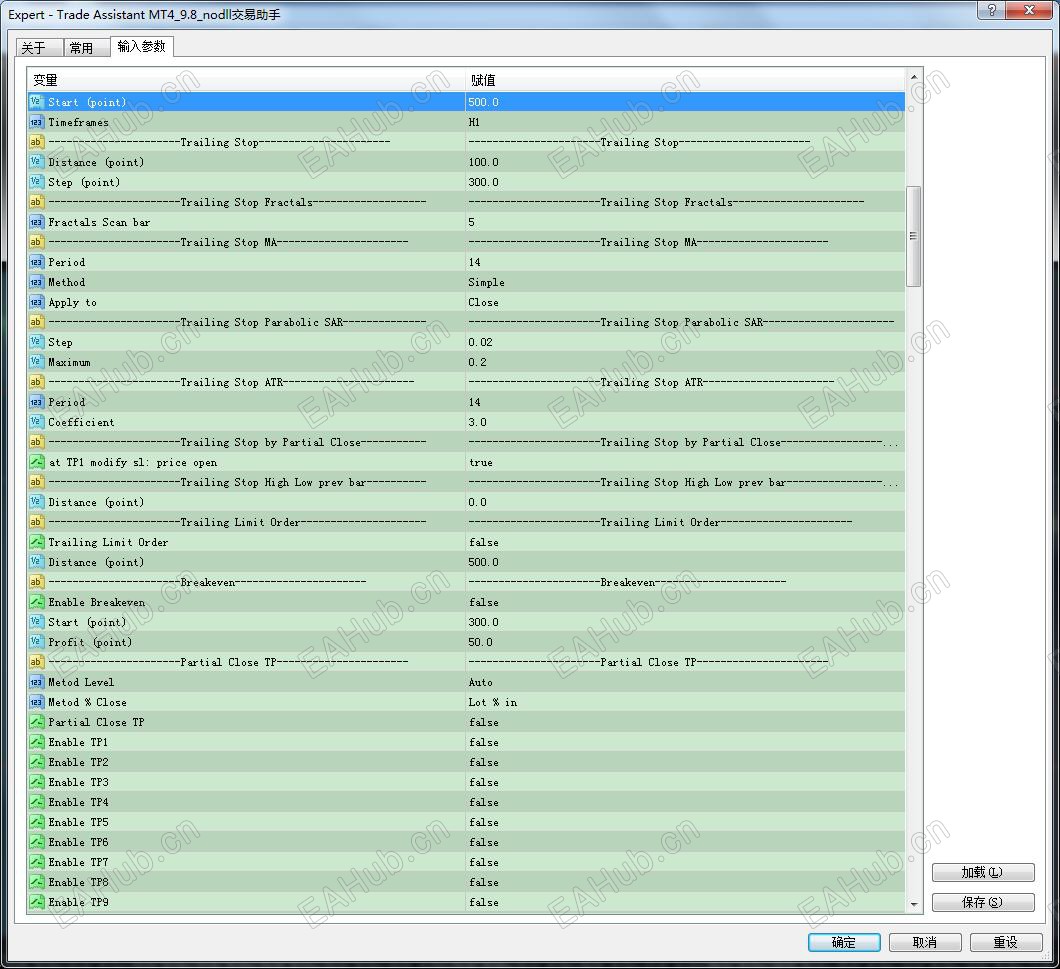Select the Coefficient value 3.0
1060x969 pixels.
[477, 422]
